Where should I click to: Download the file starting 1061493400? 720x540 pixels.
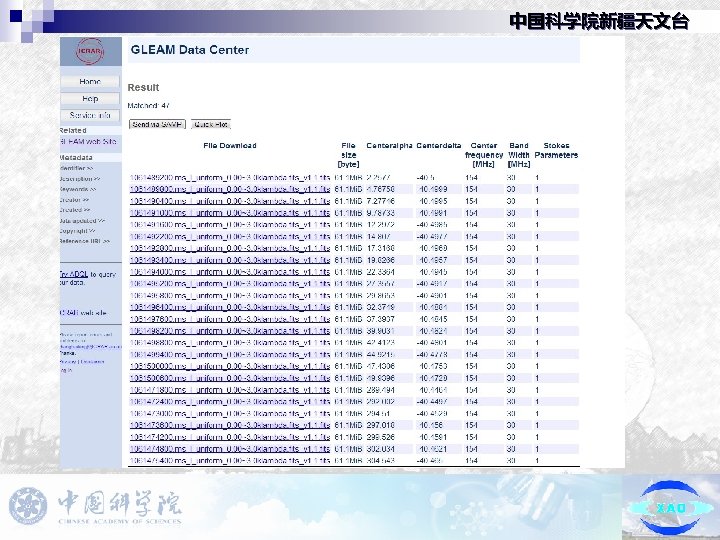(x=230, y=260)
